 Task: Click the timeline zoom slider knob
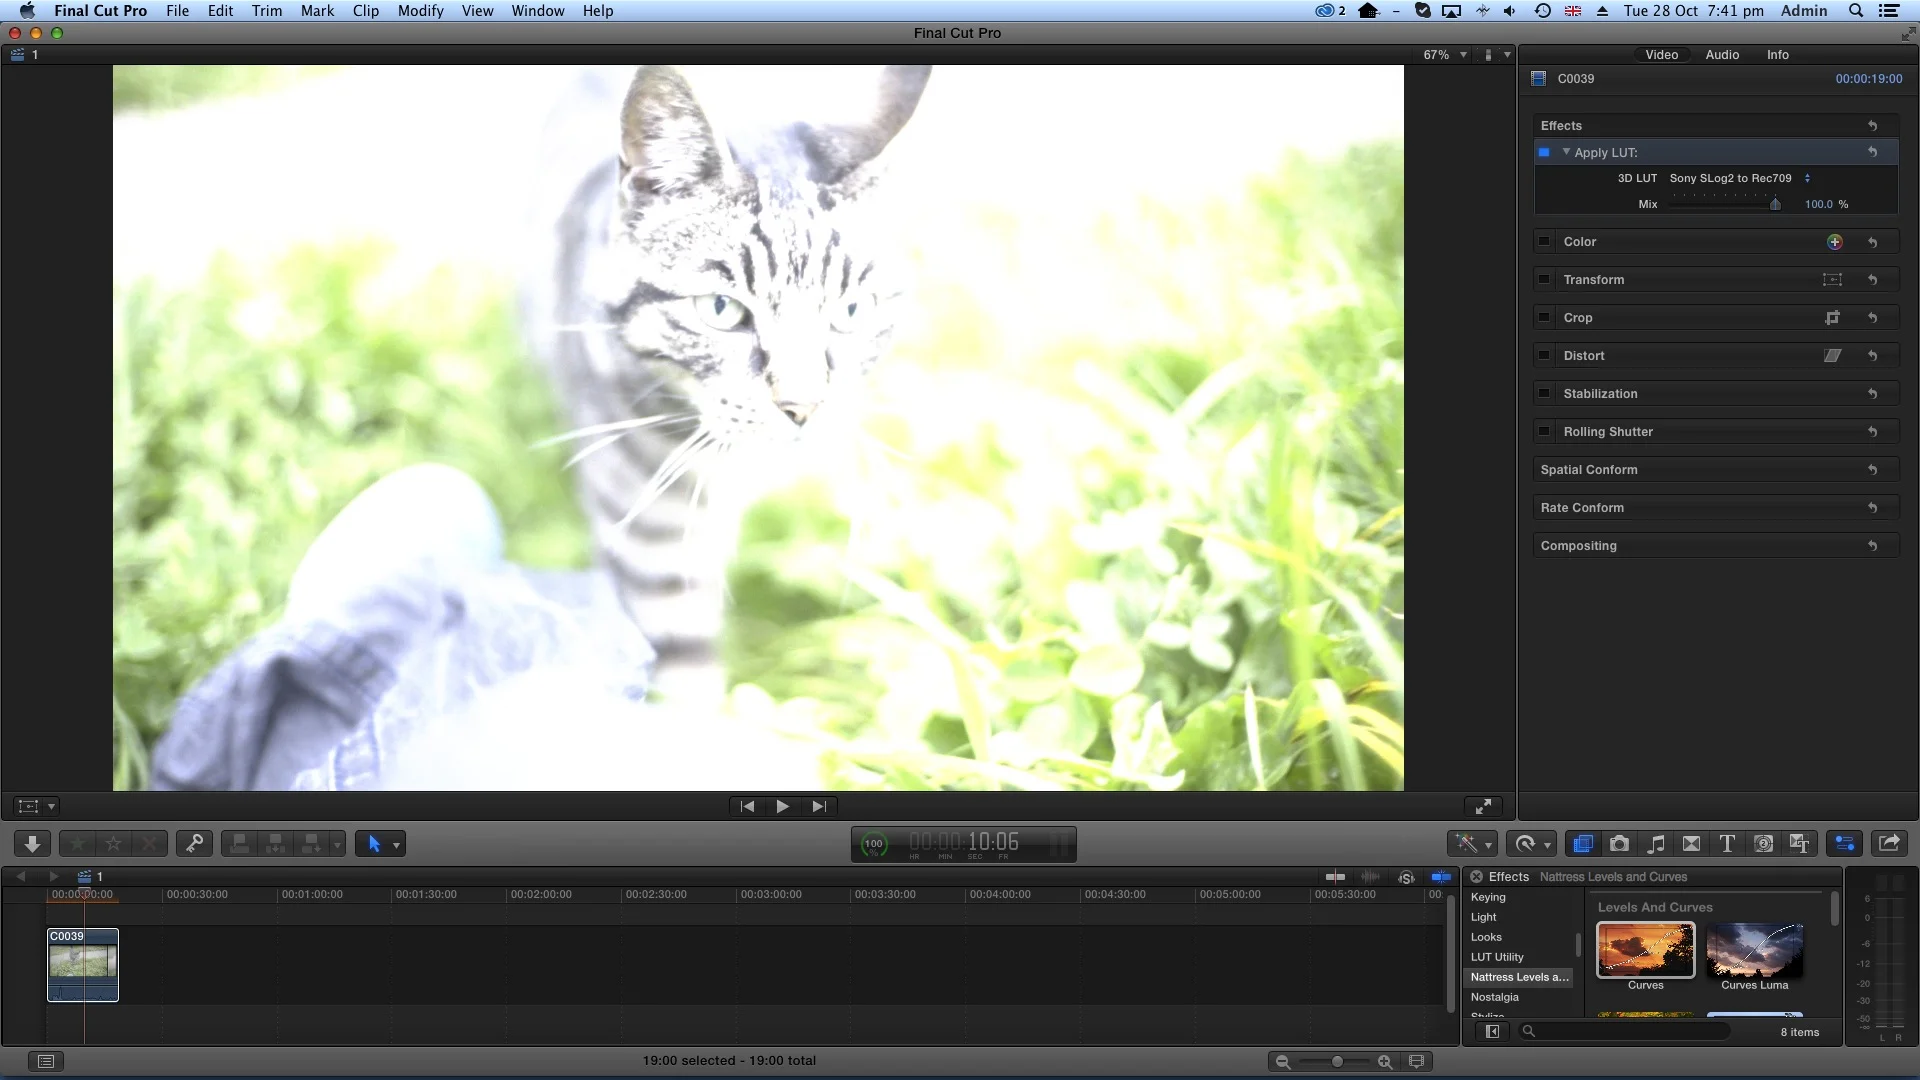point(1337,1062)
